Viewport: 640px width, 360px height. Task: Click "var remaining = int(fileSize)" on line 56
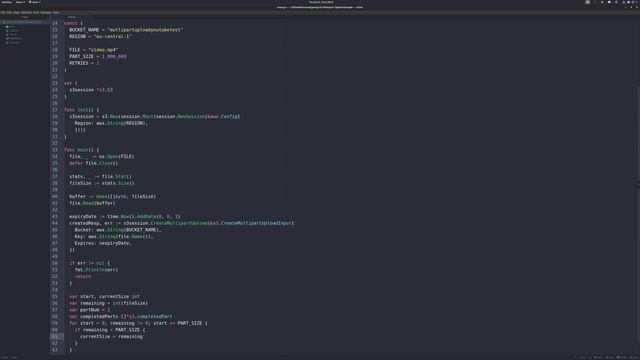pos(109,303)
